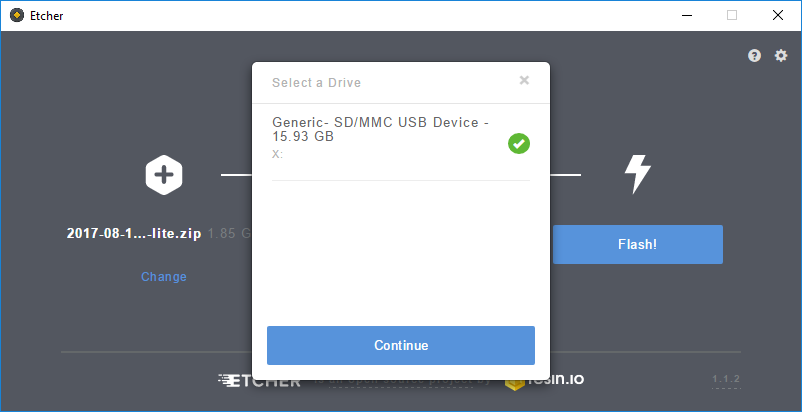Close the Select a Drive dialog
Image resolution: width=802 pixels, height=412 pixels.
(x=524, y=81)
